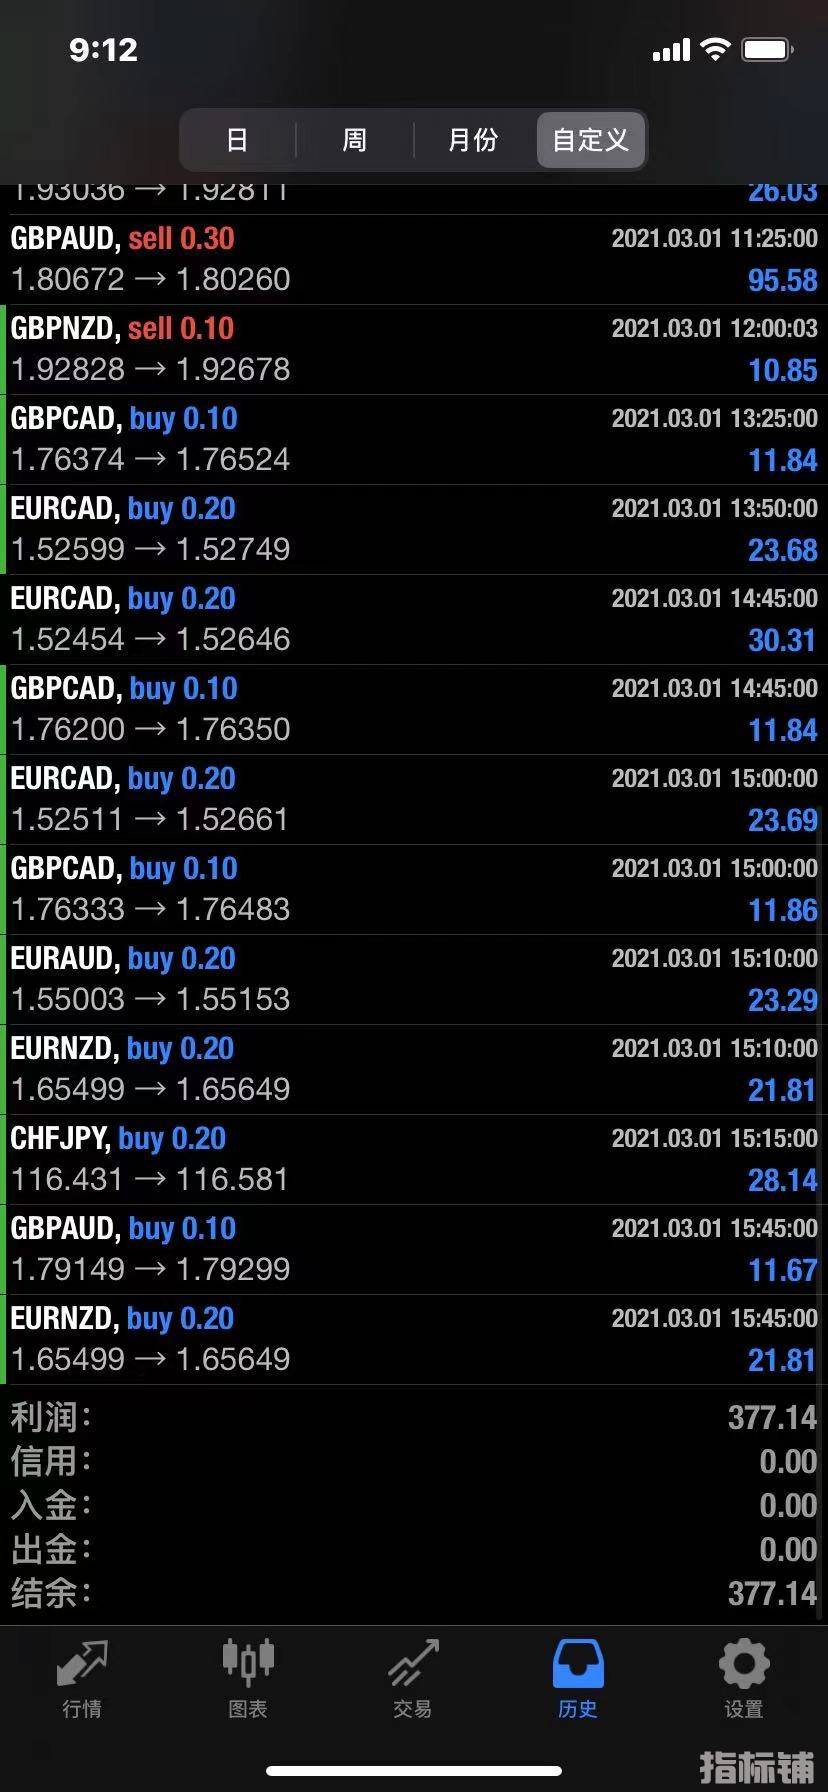Tap GBPCAD trade at 13:25:00
Viewport: 828px width, 1792px height.
[x=414, y=439]
